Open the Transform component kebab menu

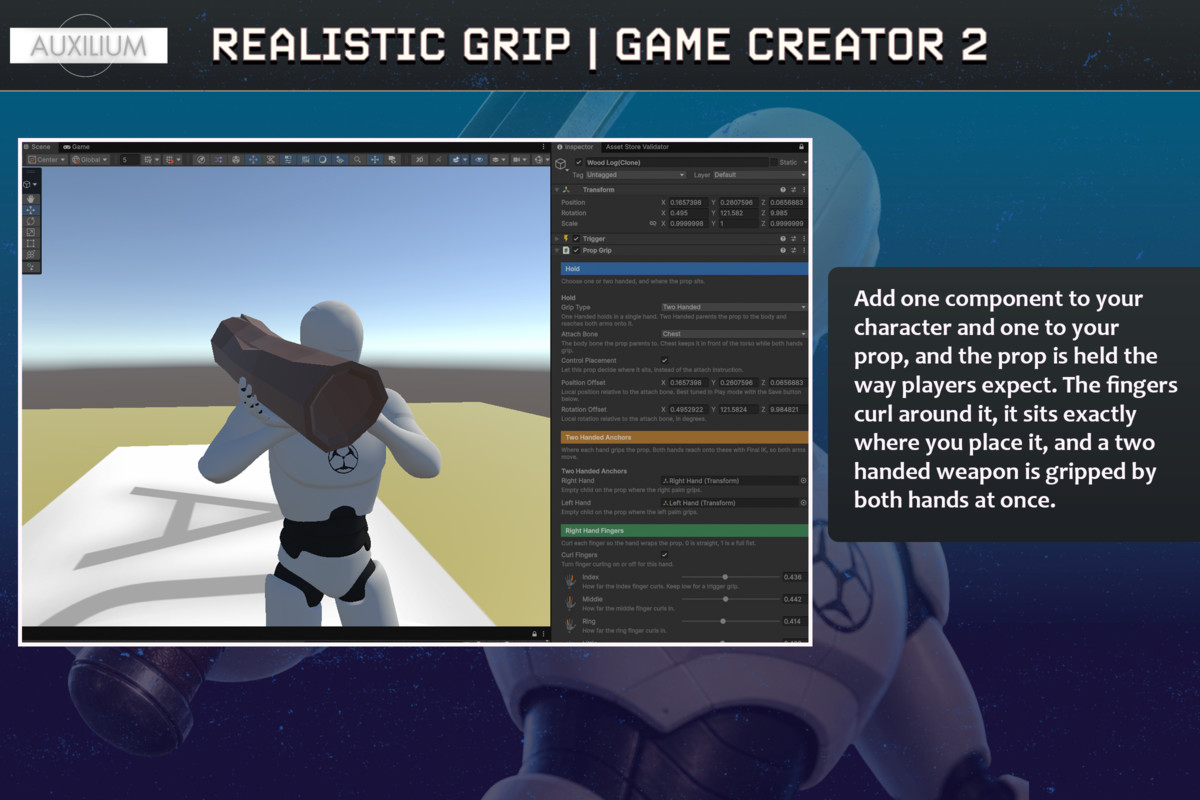pyautogui.click(x=804, y=190)
